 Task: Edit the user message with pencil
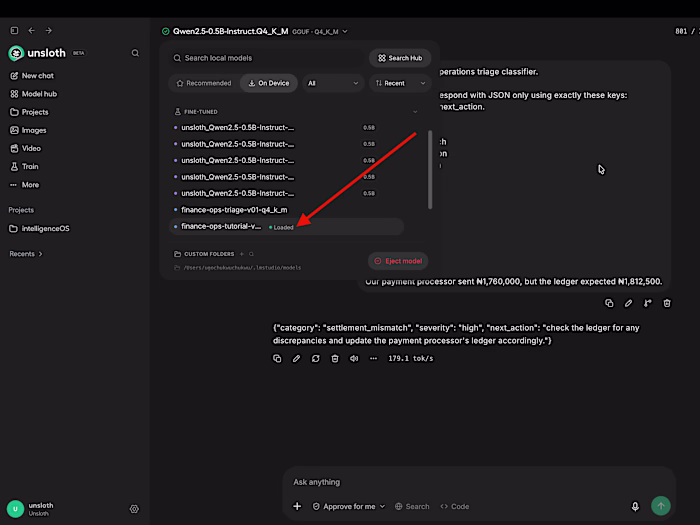click(x=628, y=304)
